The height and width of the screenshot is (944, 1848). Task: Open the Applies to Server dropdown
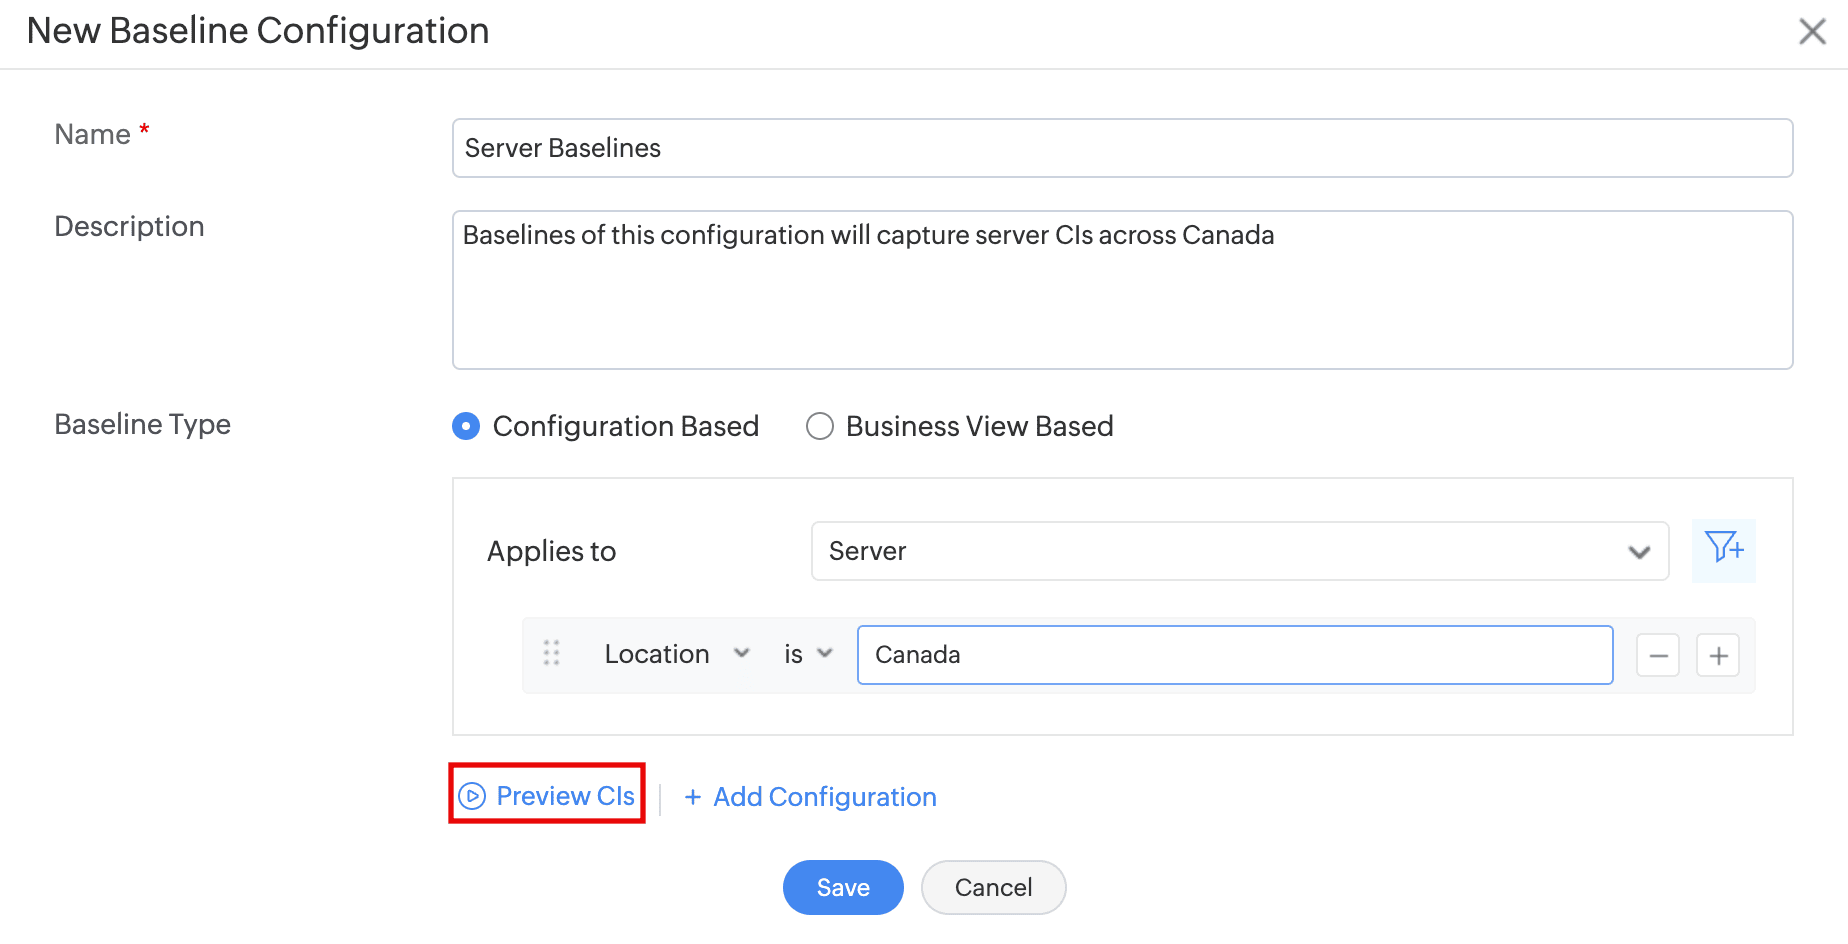[x=1239, y=551]
